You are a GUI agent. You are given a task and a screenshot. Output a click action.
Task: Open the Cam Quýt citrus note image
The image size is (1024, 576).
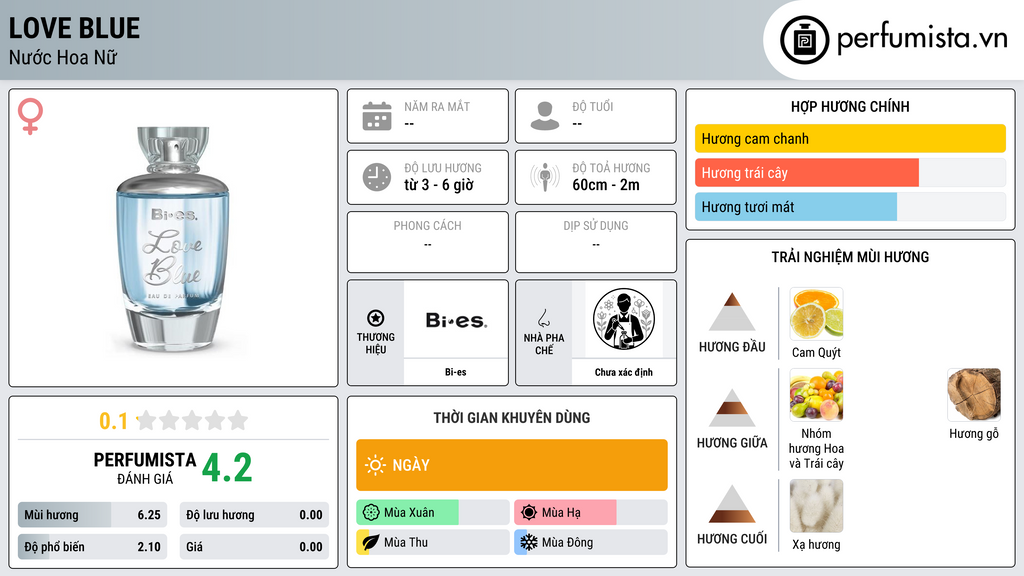(x=816, y=314)
